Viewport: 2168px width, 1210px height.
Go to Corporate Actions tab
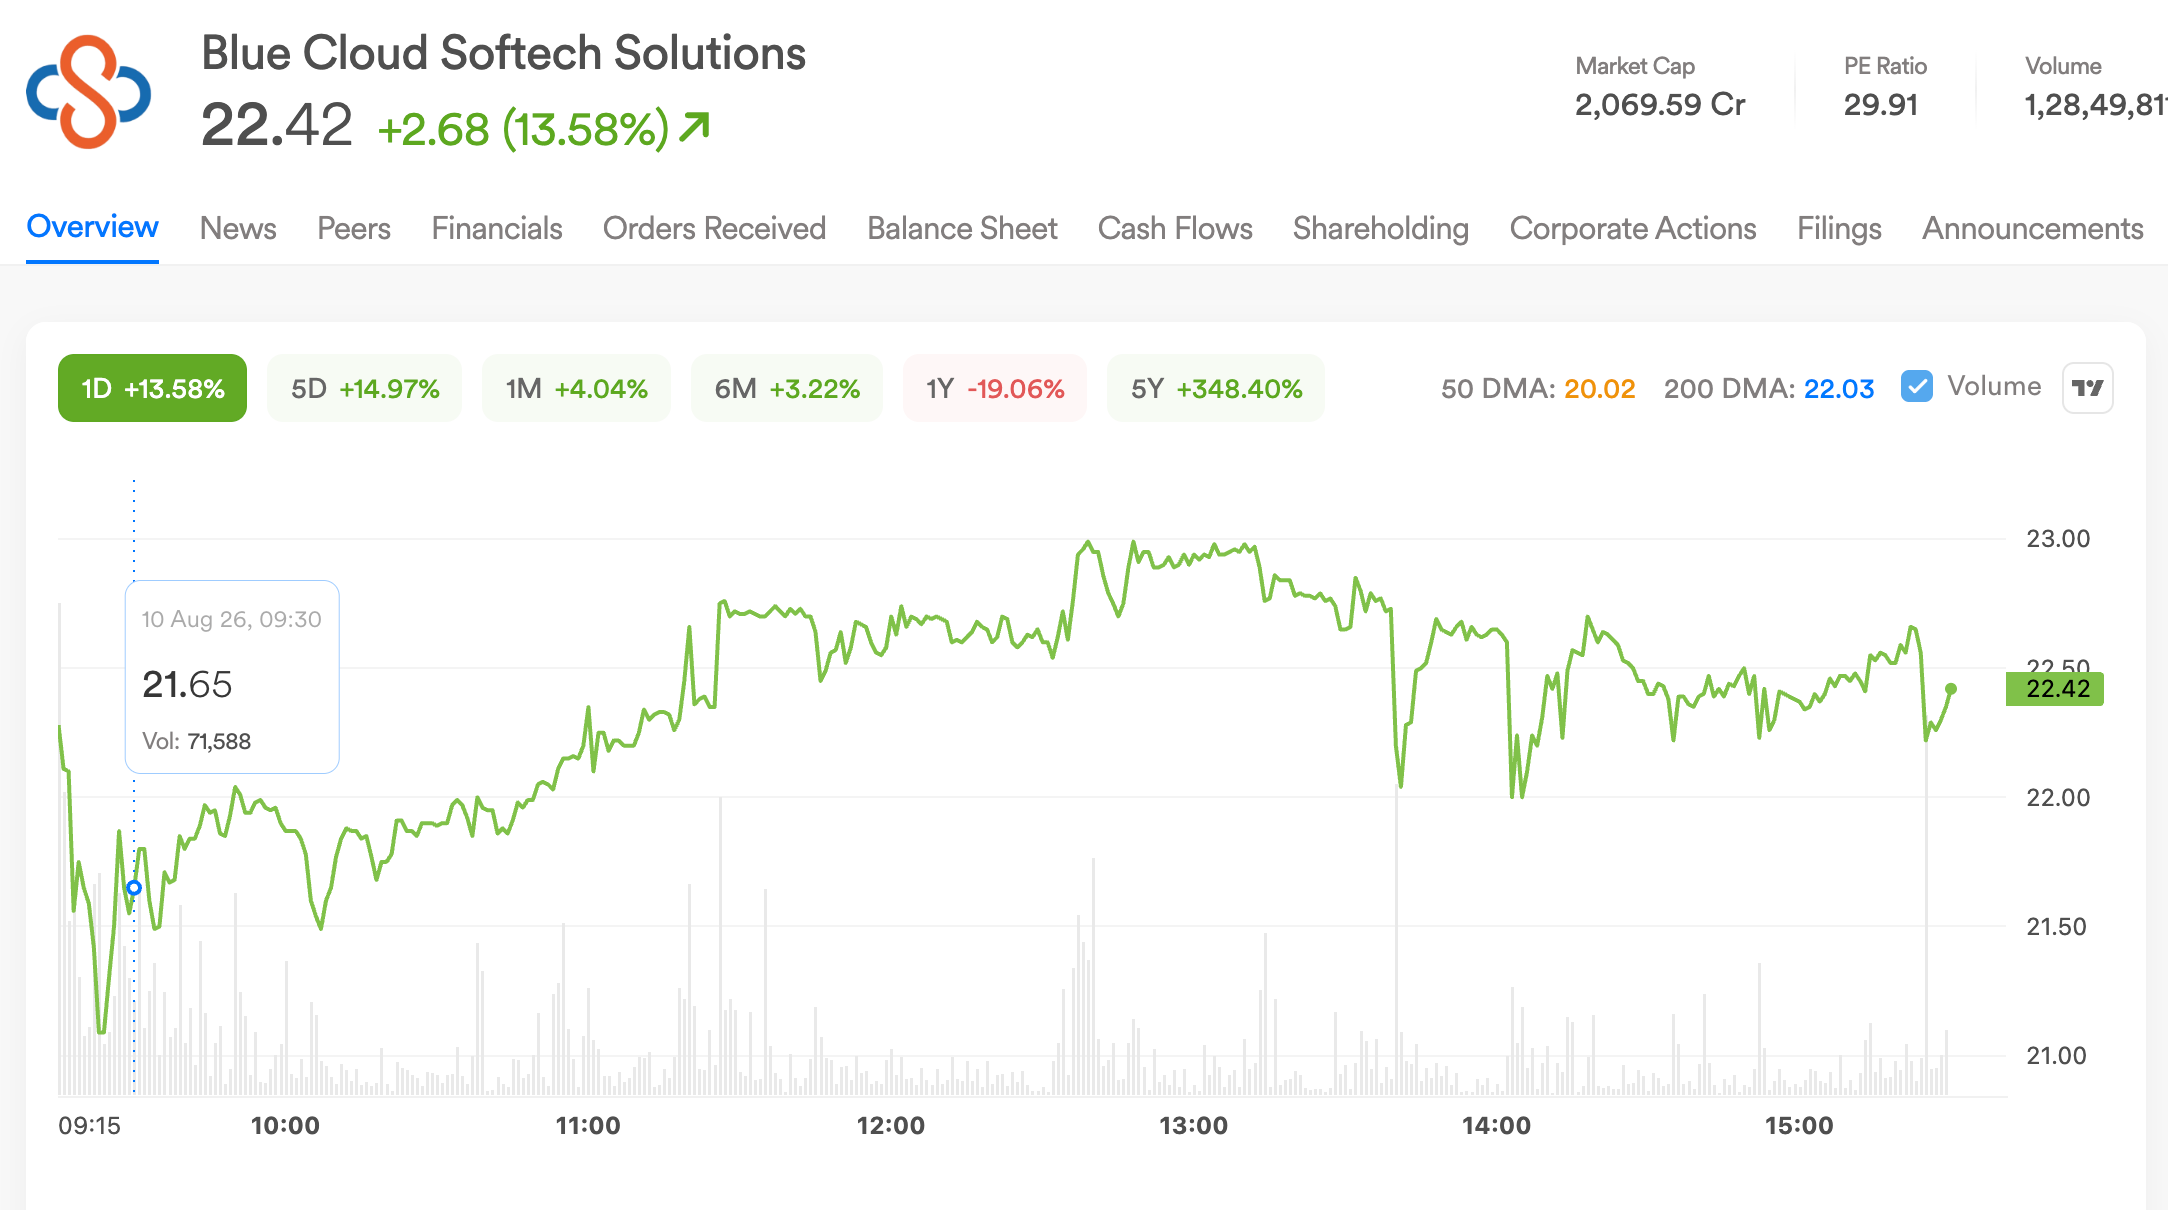pos(1633,228)
